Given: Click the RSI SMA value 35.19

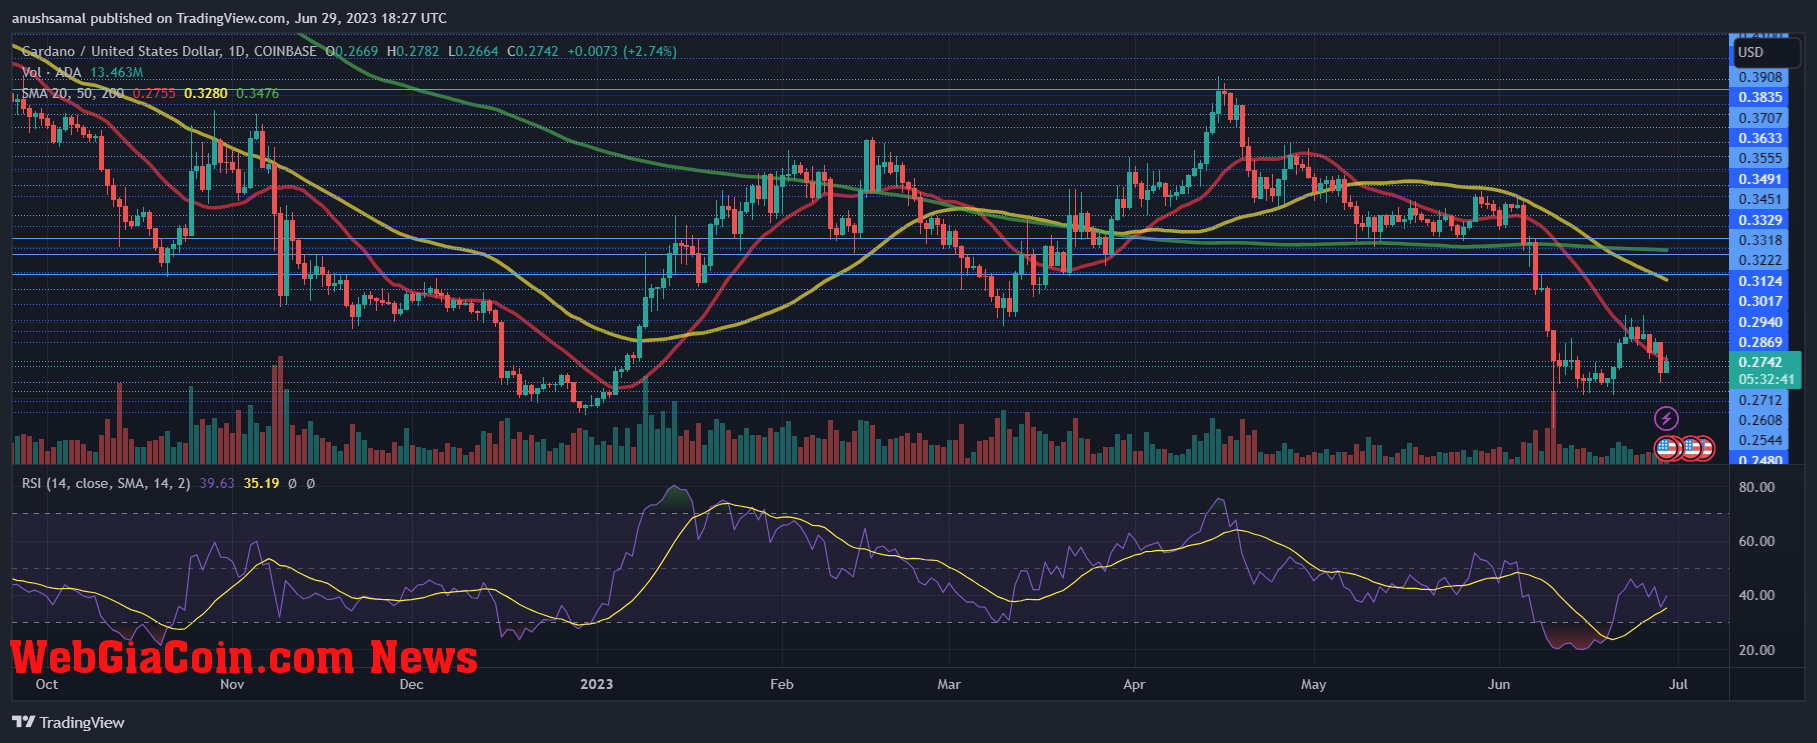Looking at the screenshot, I should pyautogui.click(x=261, y=483).
